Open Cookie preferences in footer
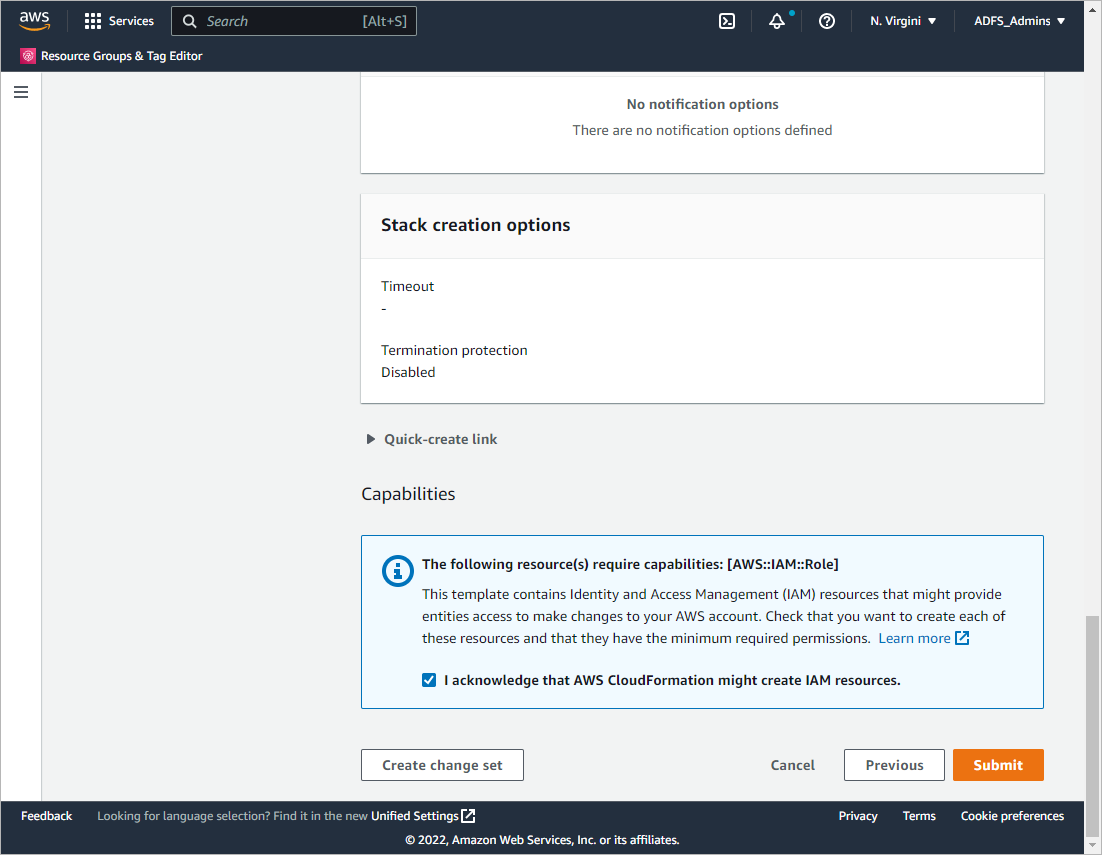This screenshot has height=855, width=1102. (x=1012, y=816)
